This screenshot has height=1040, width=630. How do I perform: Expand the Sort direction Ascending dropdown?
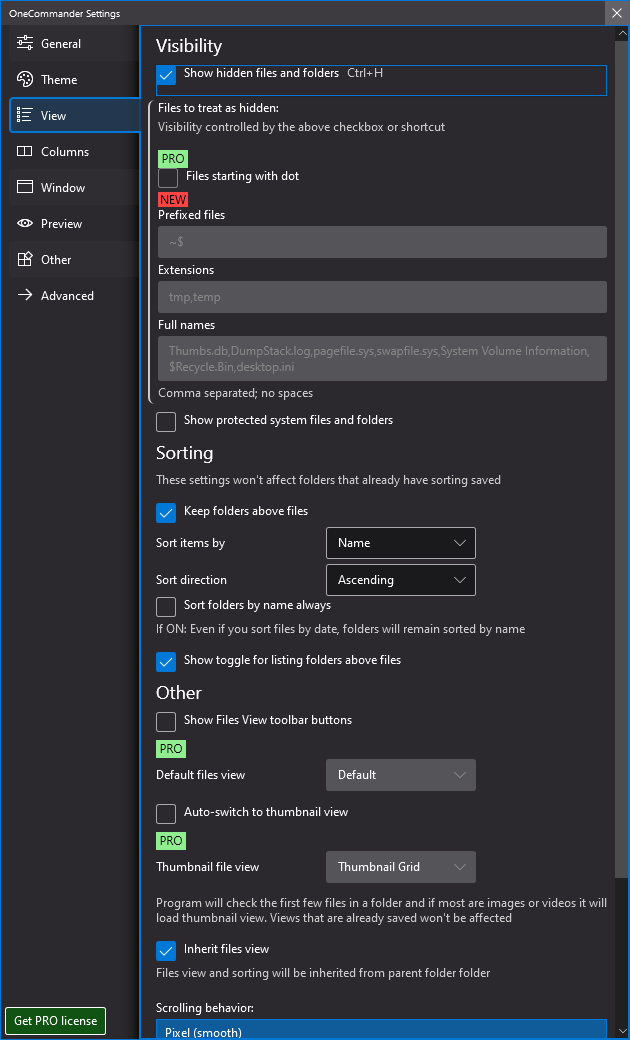click(400, 580)
